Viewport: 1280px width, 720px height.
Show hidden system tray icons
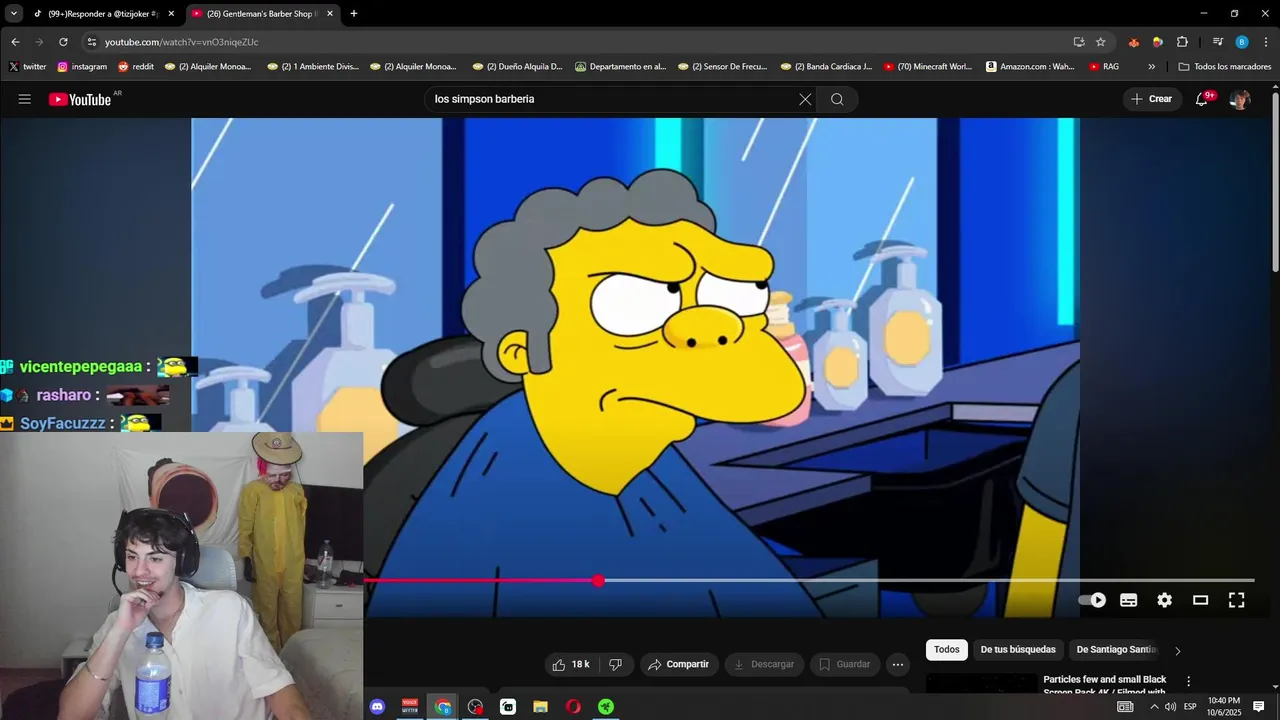click(x=1154, y=707)
